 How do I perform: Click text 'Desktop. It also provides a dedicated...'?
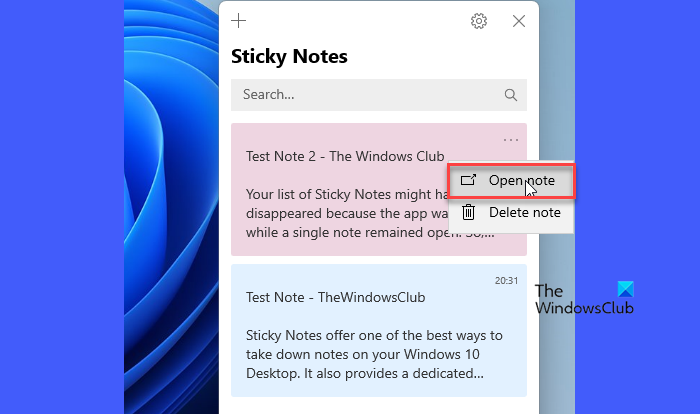(x=365, y=373)
